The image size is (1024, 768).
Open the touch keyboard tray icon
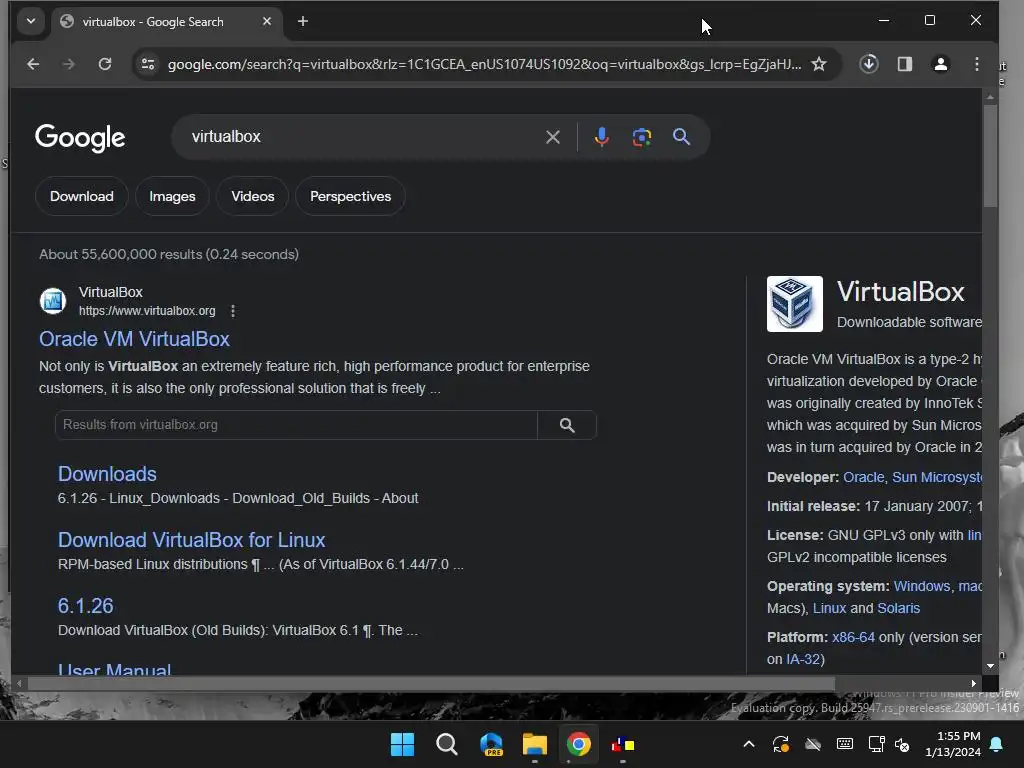click(844, 744)
